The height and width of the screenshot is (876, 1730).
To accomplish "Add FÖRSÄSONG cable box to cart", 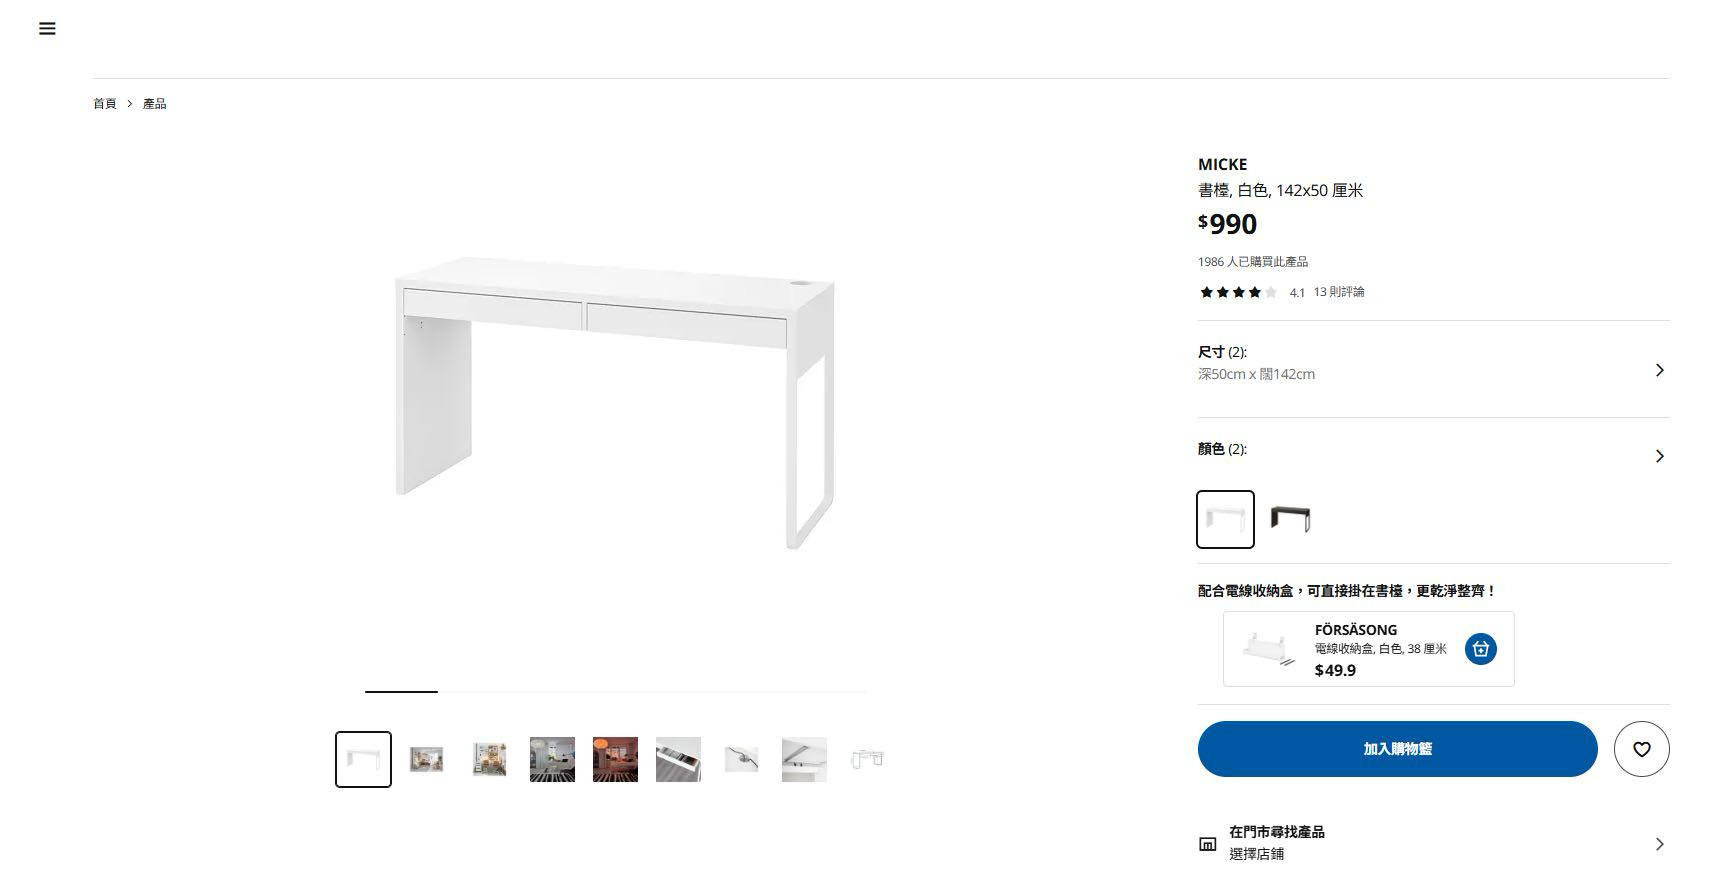I will click(1480, 649).
